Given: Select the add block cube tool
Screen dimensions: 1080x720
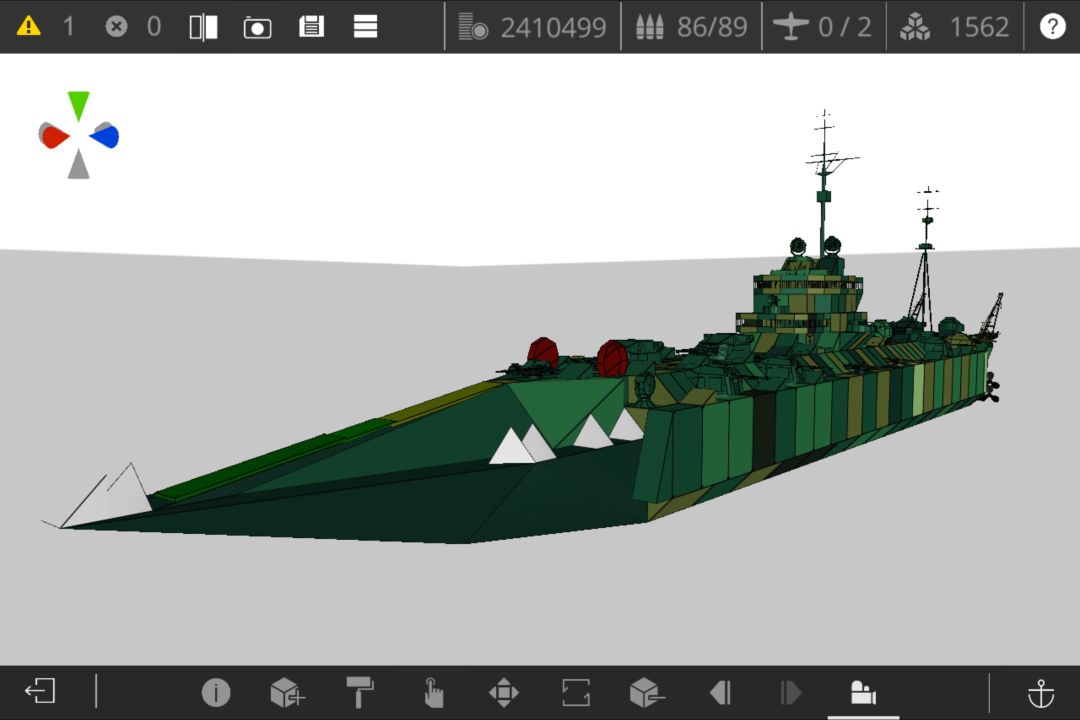Looking at the screenshot, I should pos(287,692).
